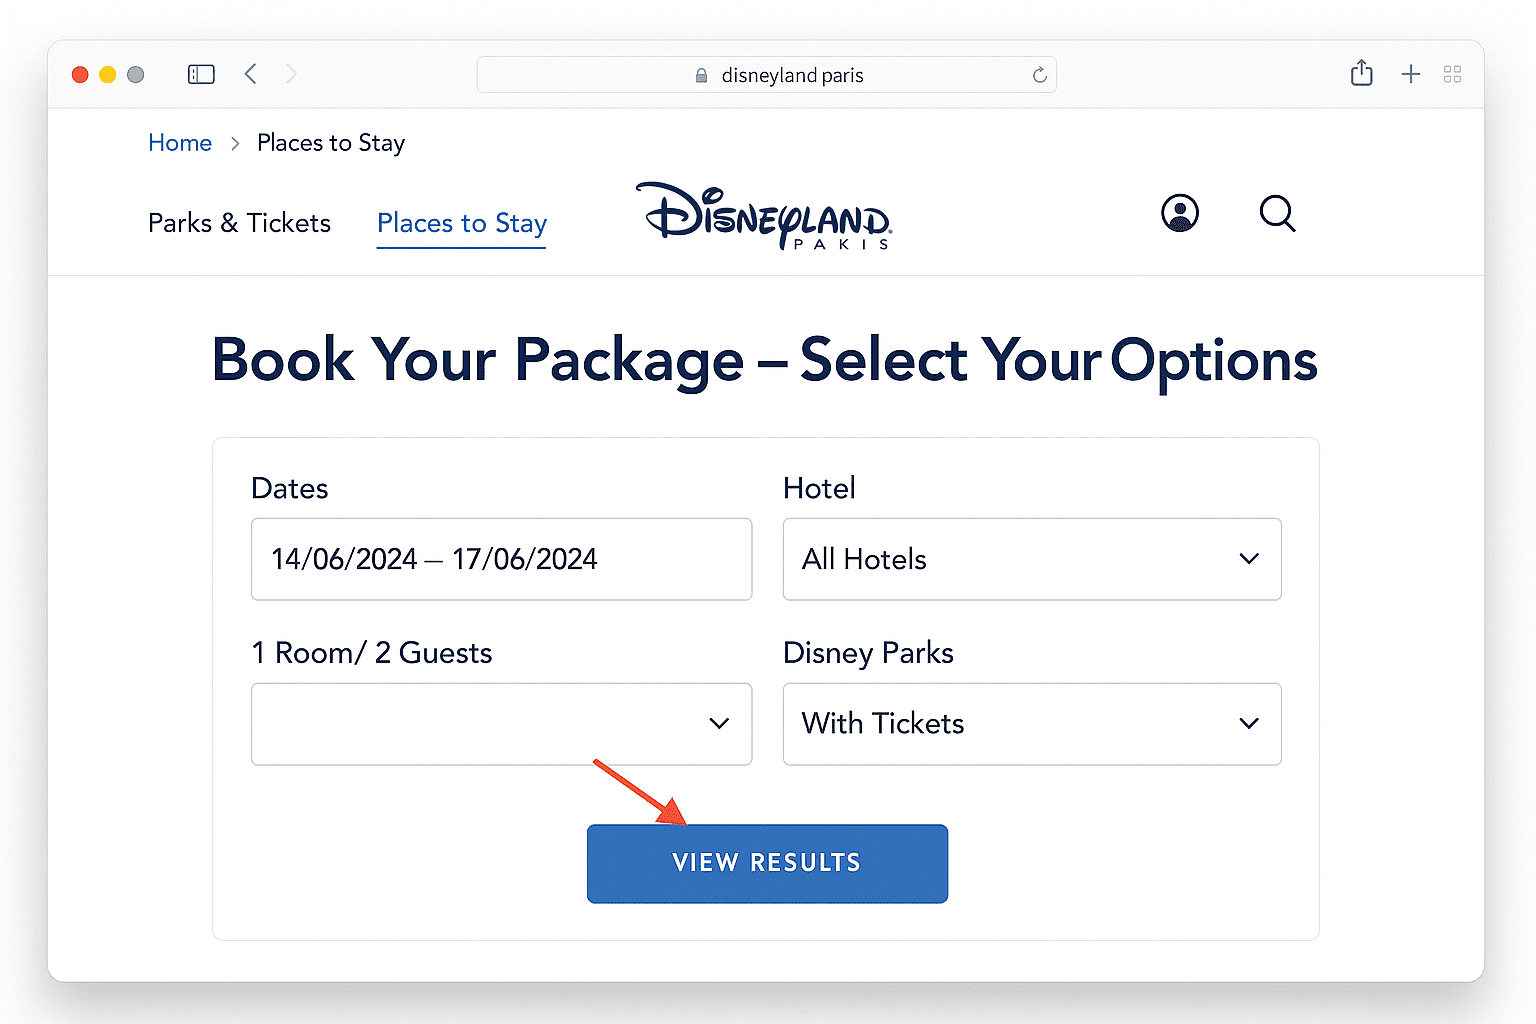This screenshot has width=1536, height=1024.
Task: Expand the All Hotels dropdown
Action: pos(1032,559)
